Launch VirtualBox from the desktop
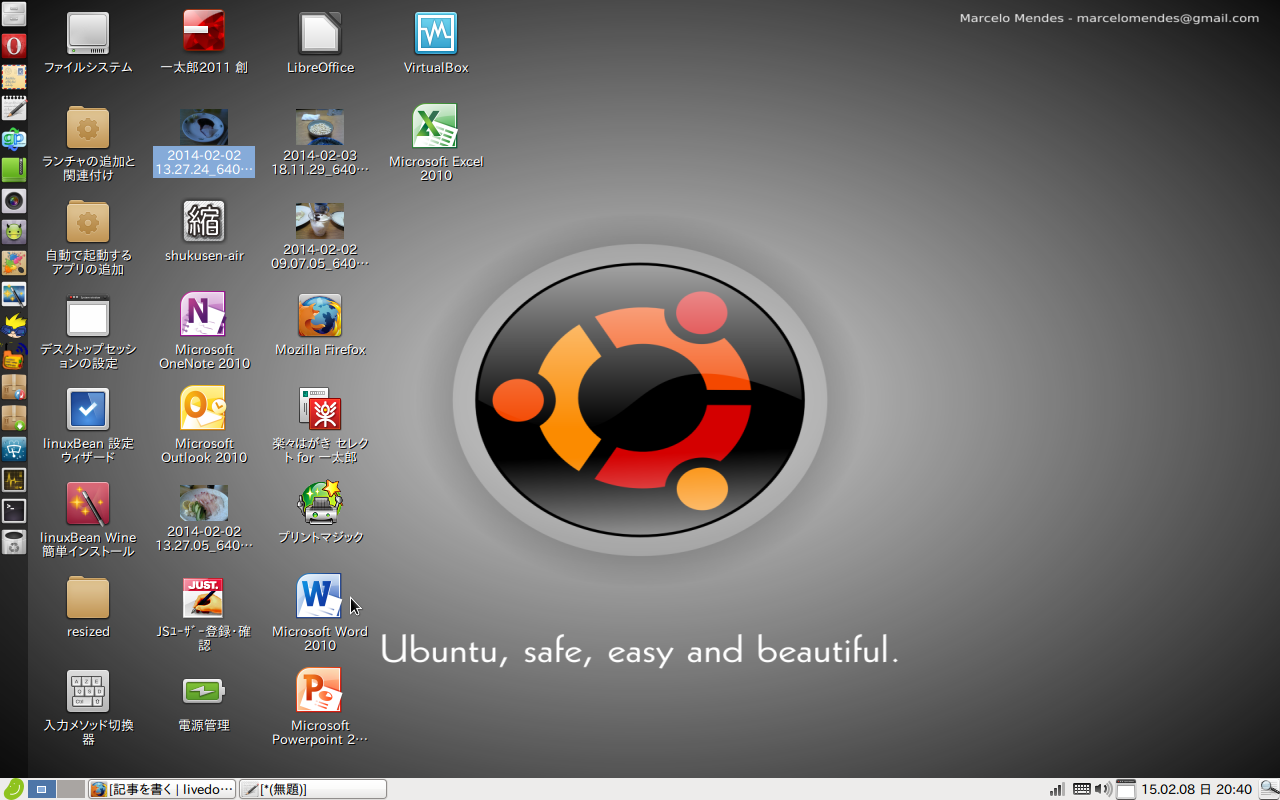This screenshot has width=1280, height=800. pos(436,34)
